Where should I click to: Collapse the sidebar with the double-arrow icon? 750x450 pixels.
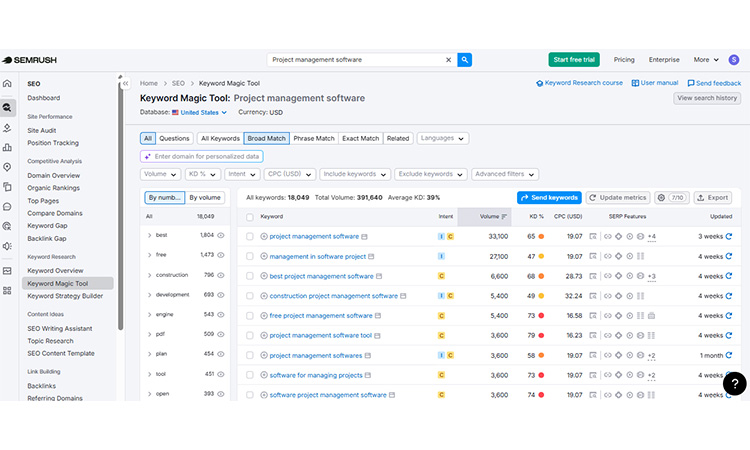pos(125,83)
